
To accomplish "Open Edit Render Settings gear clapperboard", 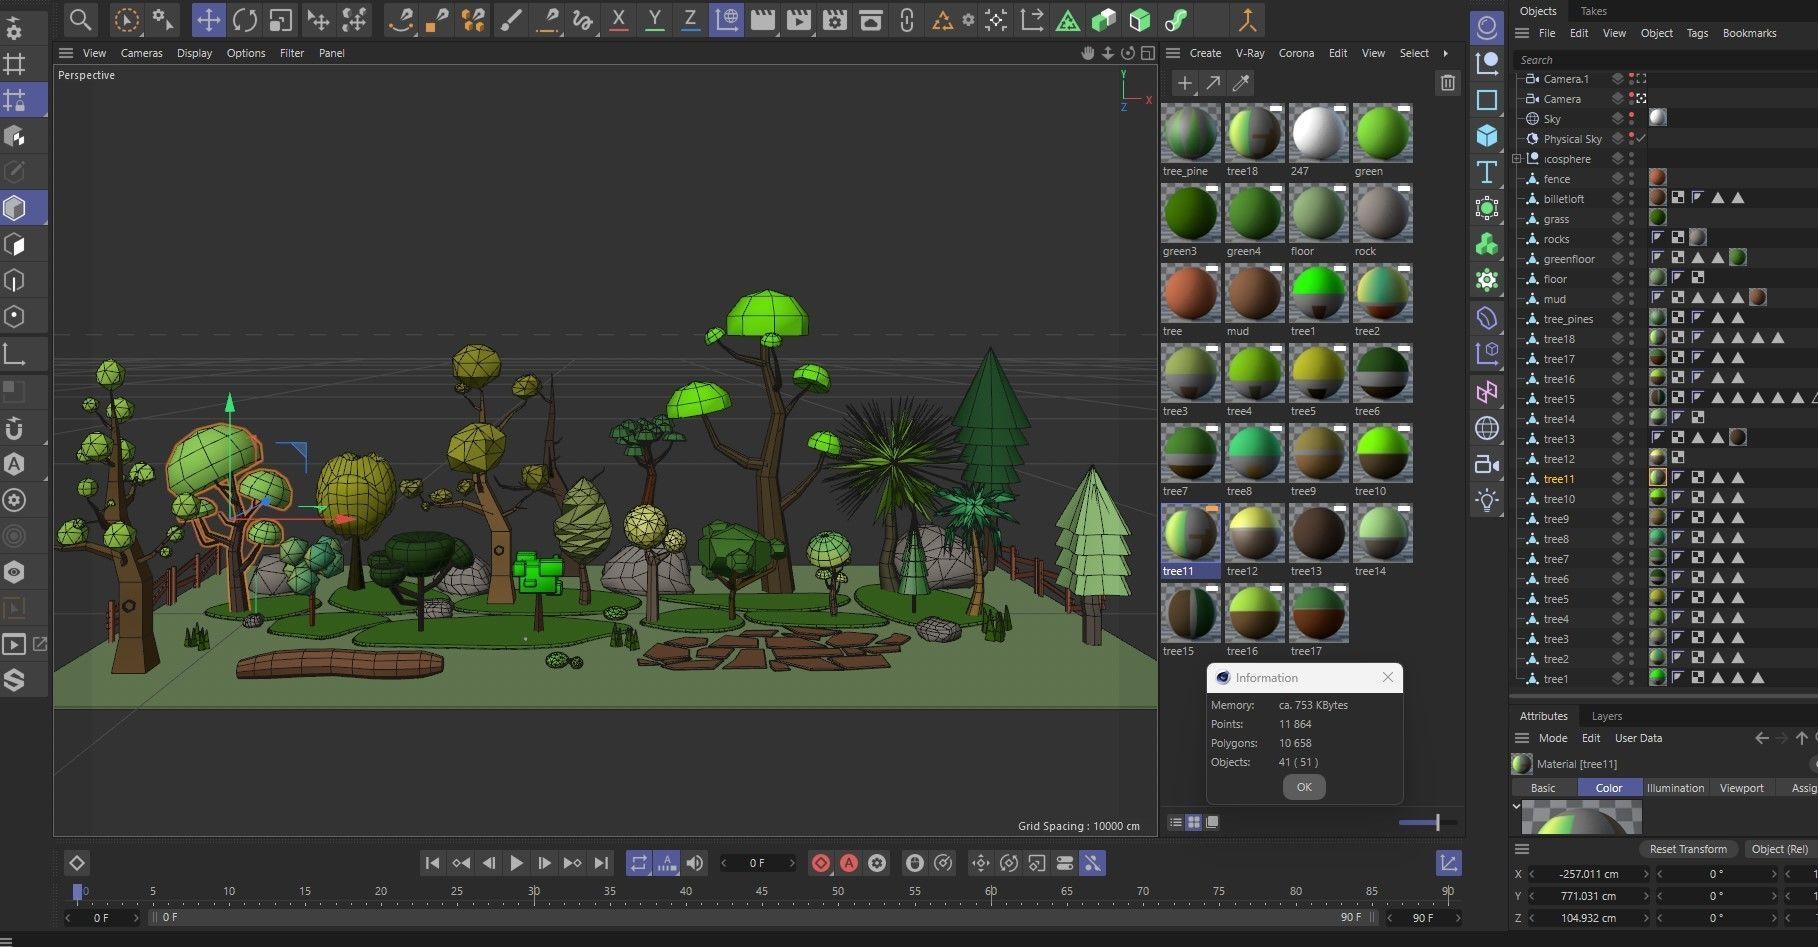I will (835, 19).
